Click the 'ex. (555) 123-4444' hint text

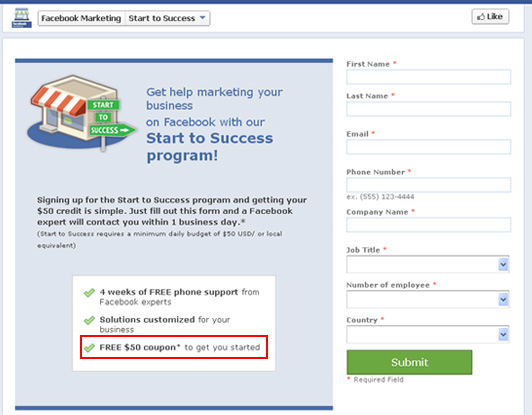(x=380, y=197)
